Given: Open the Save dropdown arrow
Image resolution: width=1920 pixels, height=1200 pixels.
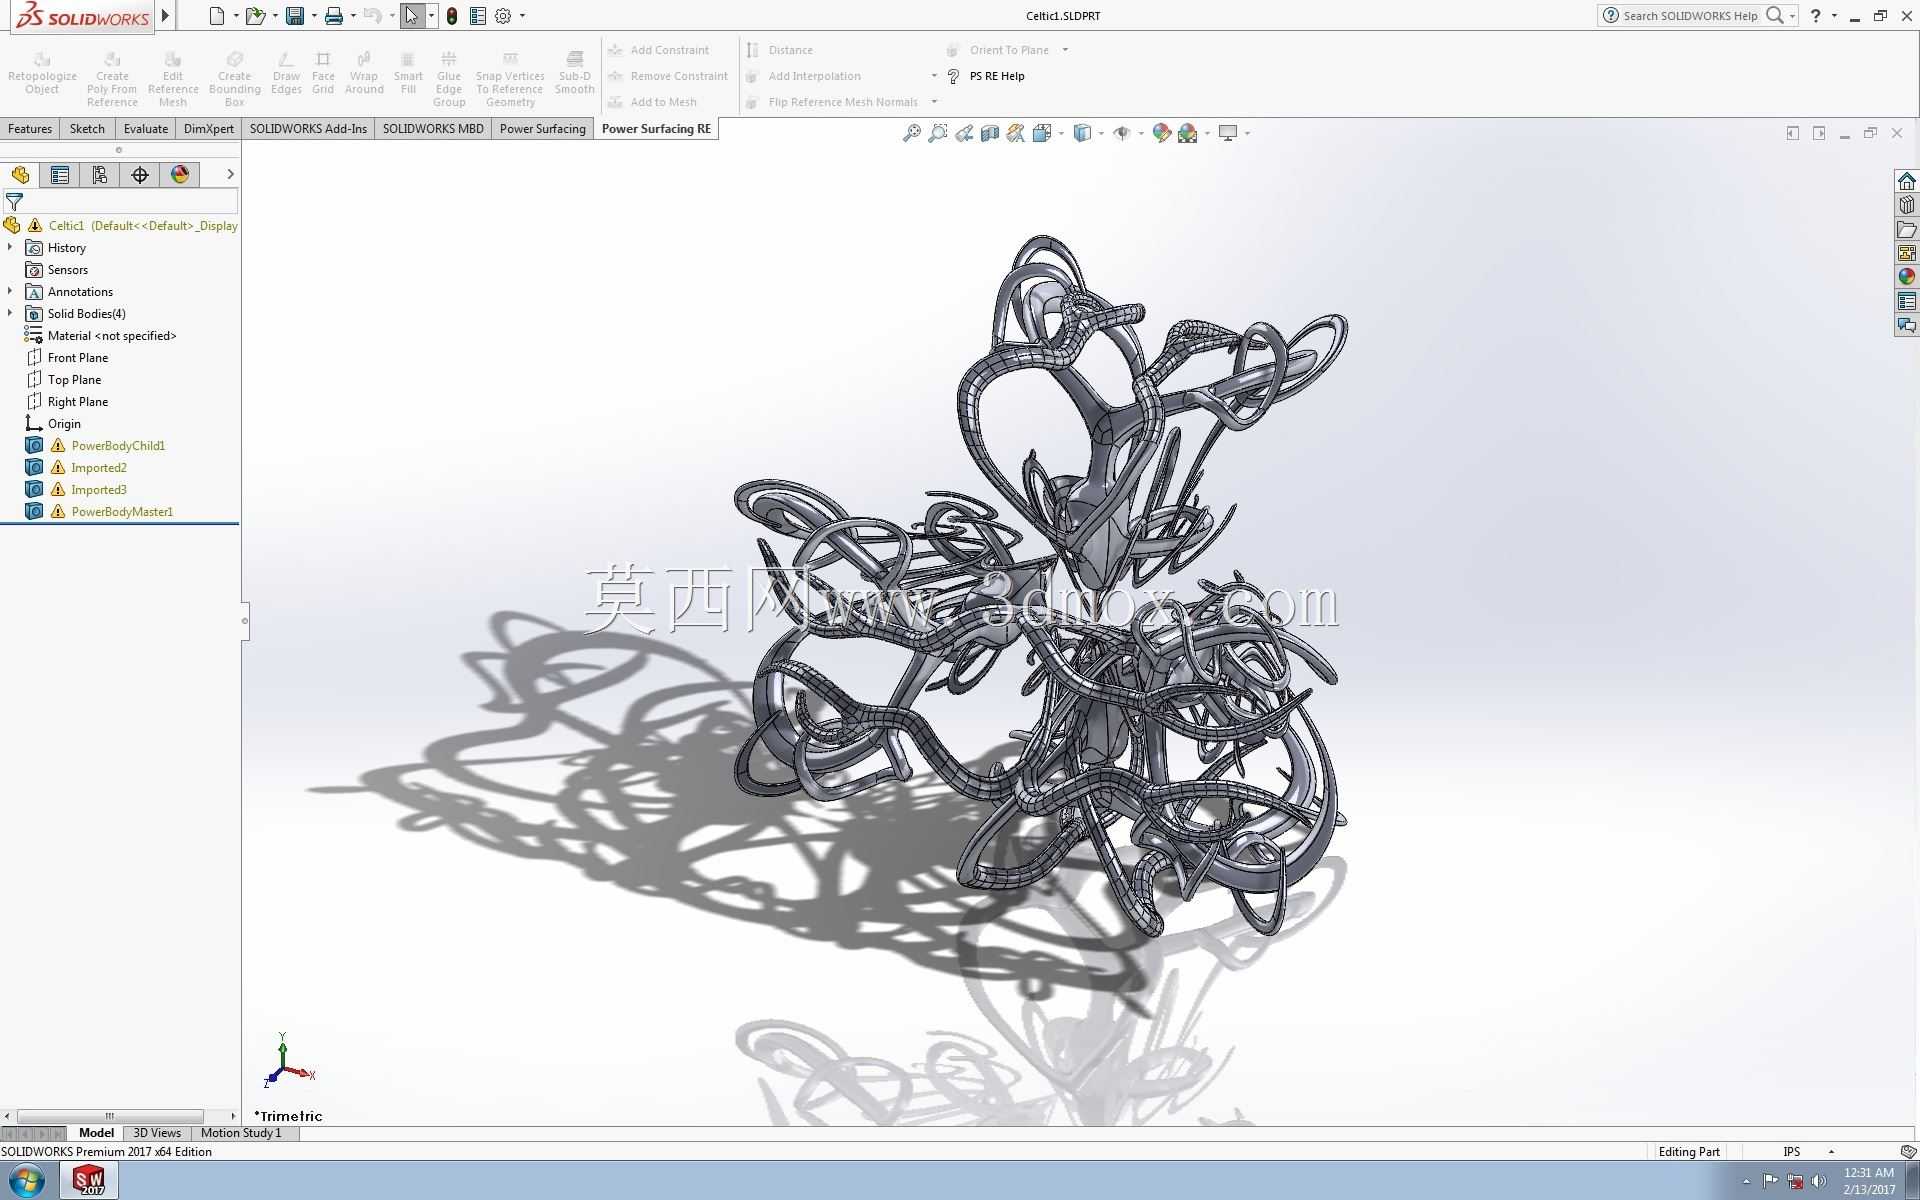Looking at the screenshot, I should tap(314, 16).
